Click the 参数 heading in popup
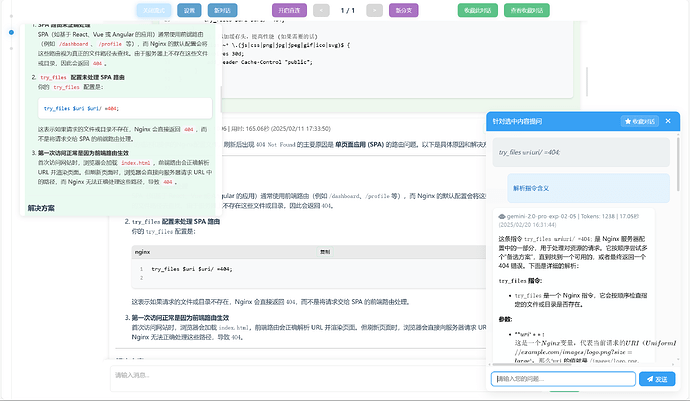Image resolution: width=690 pixels, height=401 pixels. click(x=505, y=319)
